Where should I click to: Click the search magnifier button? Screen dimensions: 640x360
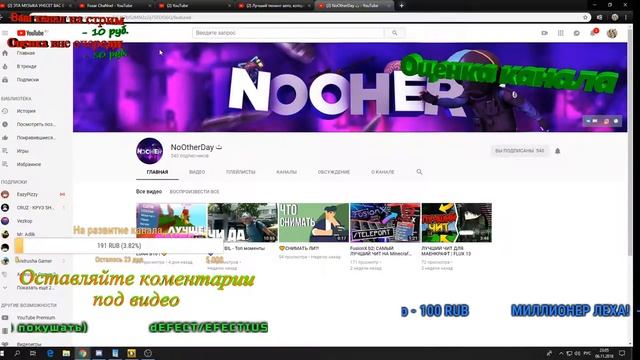(394, 33)
